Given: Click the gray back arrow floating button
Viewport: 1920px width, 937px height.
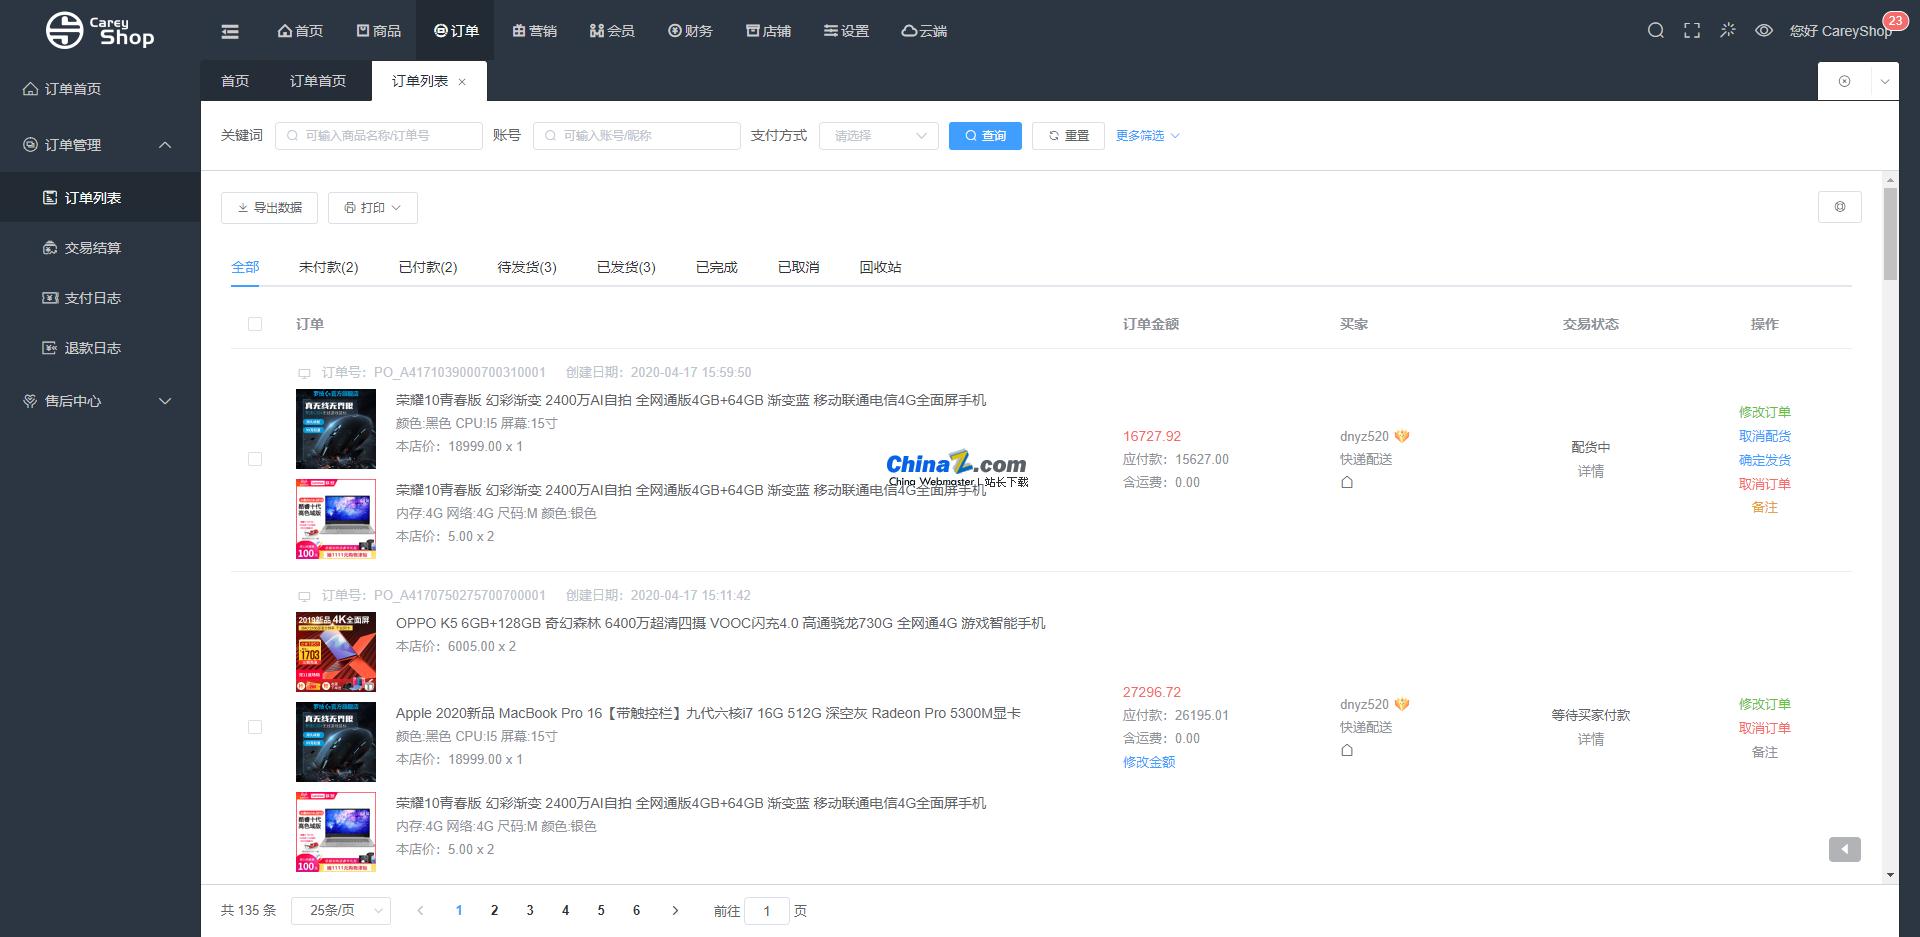Looking at the screenshot, I should 1845,849.
